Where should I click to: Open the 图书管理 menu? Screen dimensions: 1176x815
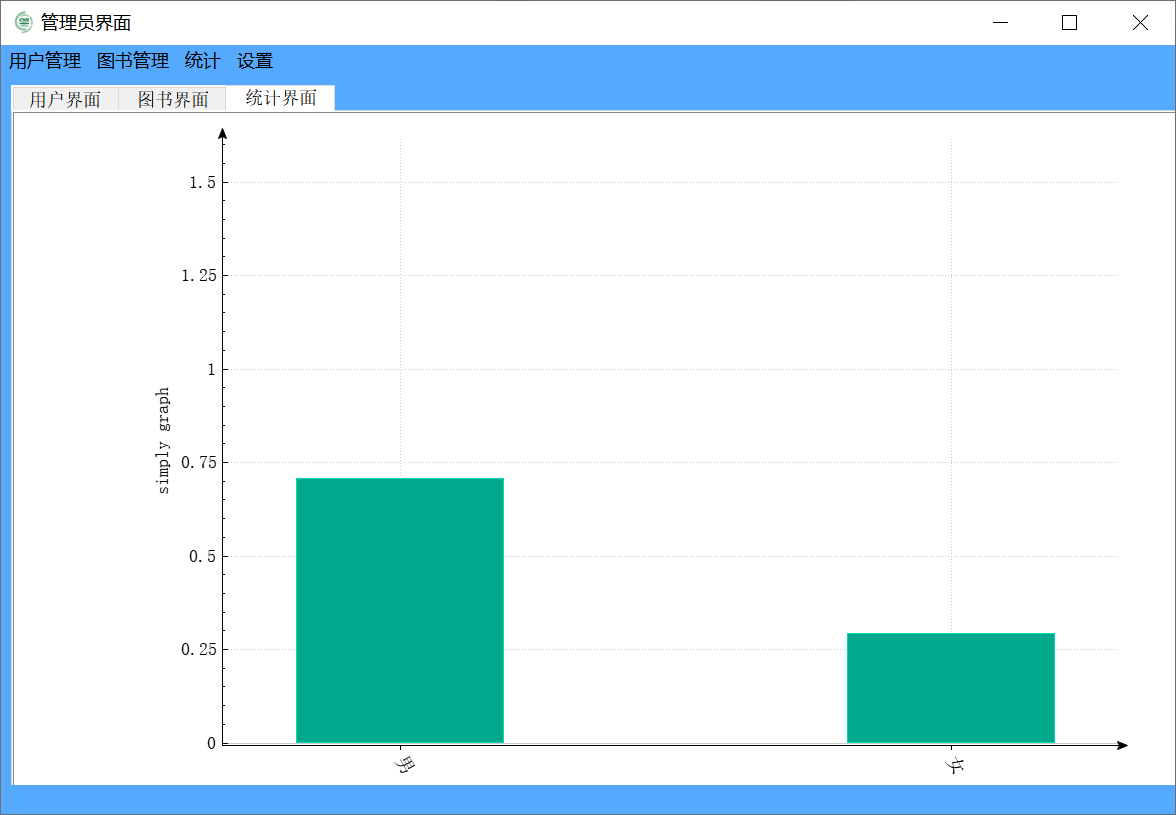pos(133,61)
